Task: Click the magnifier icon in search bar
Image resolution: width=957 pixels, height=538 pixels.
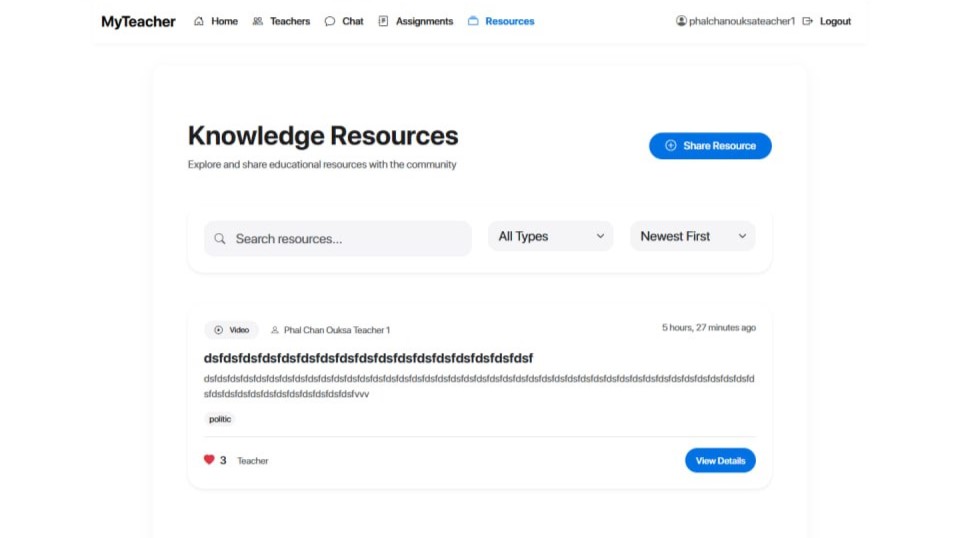Action: (220, 239)
